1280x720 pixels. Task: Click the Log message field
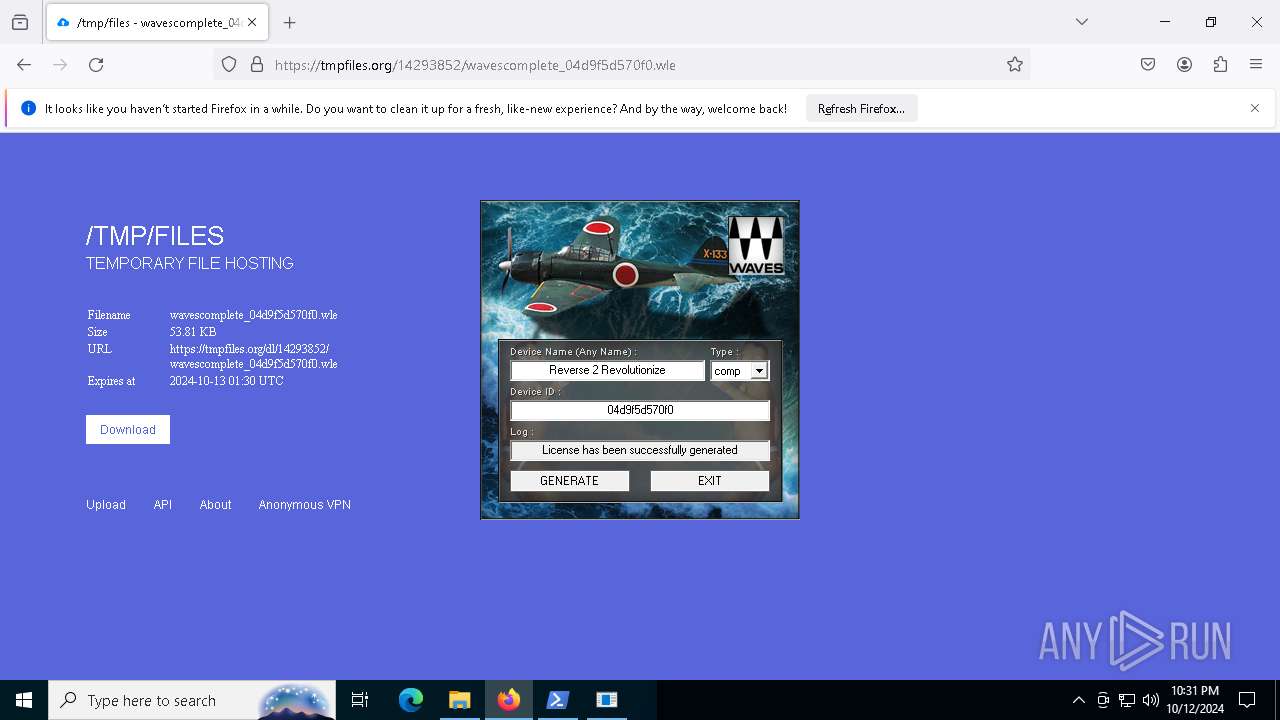640,450
